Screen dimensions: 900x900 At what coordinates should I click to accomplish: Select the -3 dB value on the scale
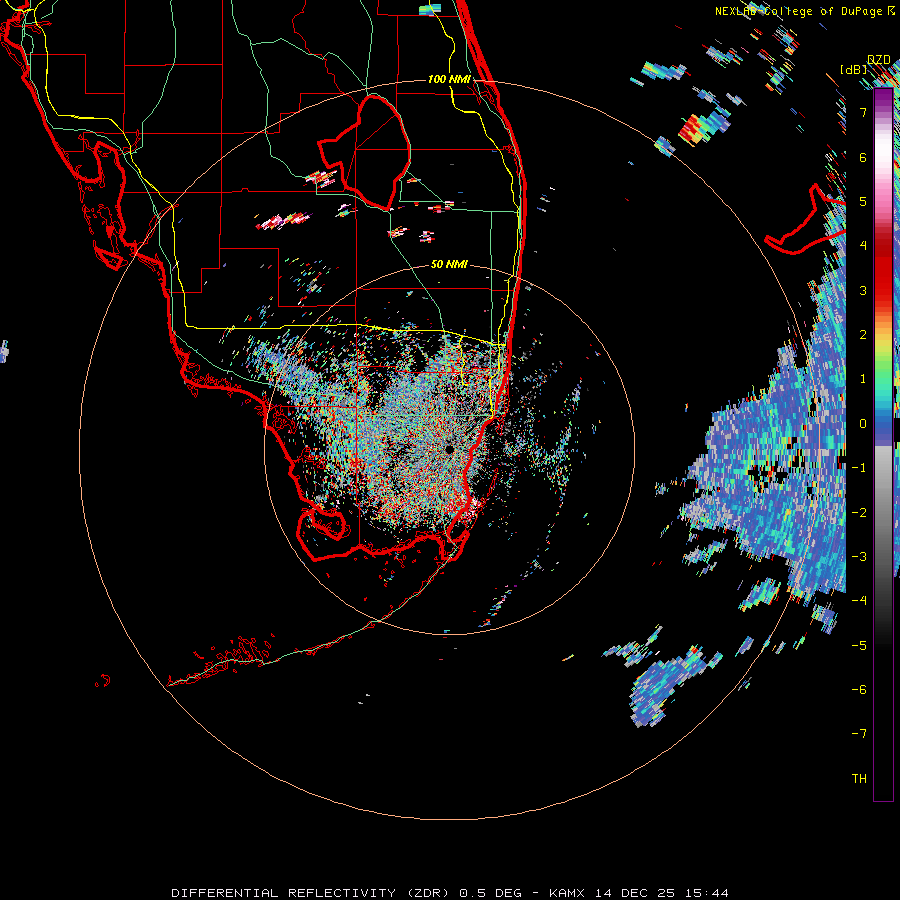click(859, 557)
